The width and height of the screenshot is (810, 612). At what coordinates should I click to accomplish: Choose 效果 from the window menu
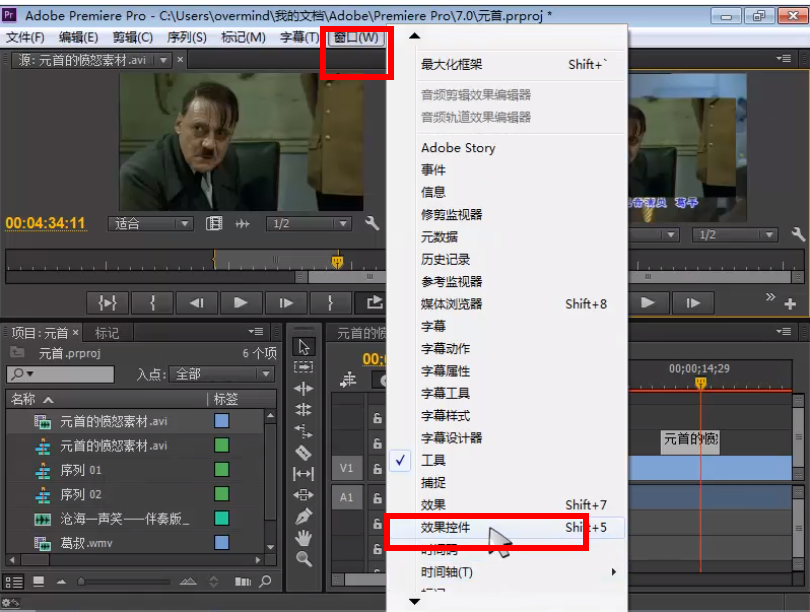coord(505,505)
